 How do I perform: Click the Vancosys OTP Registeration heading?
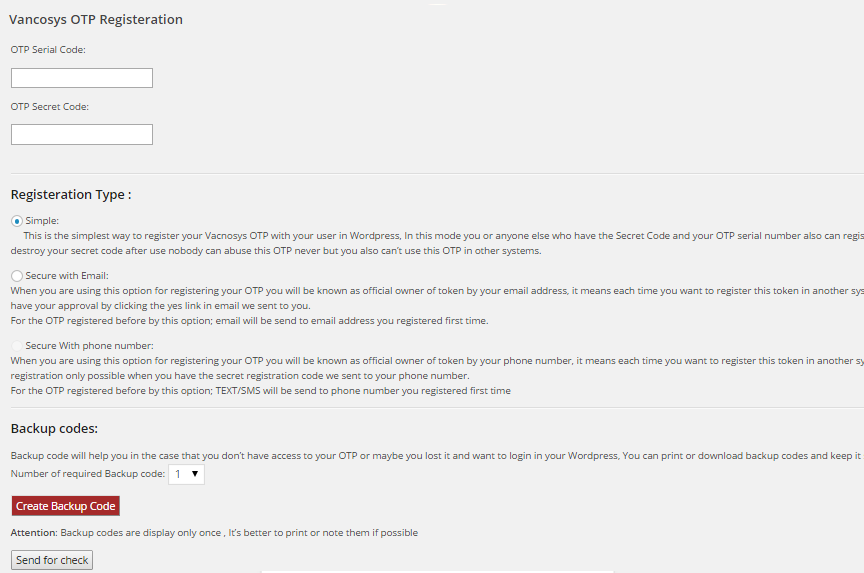(96, 19)
